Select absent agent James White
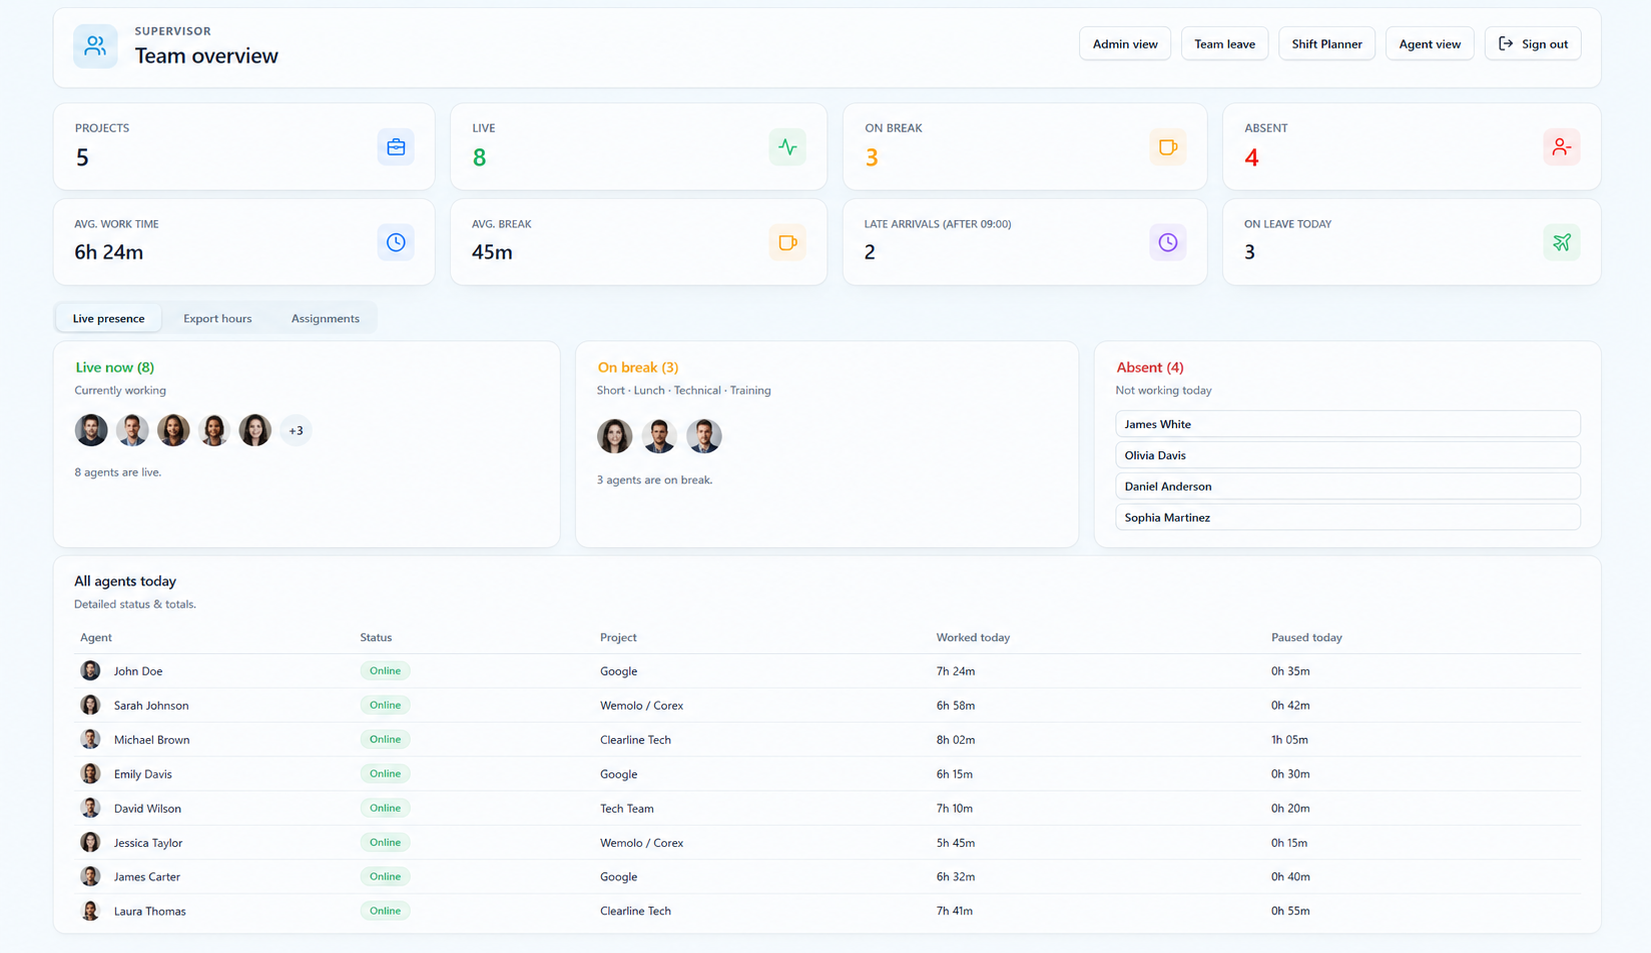 pyautogui.click(x=1347, y=424)
